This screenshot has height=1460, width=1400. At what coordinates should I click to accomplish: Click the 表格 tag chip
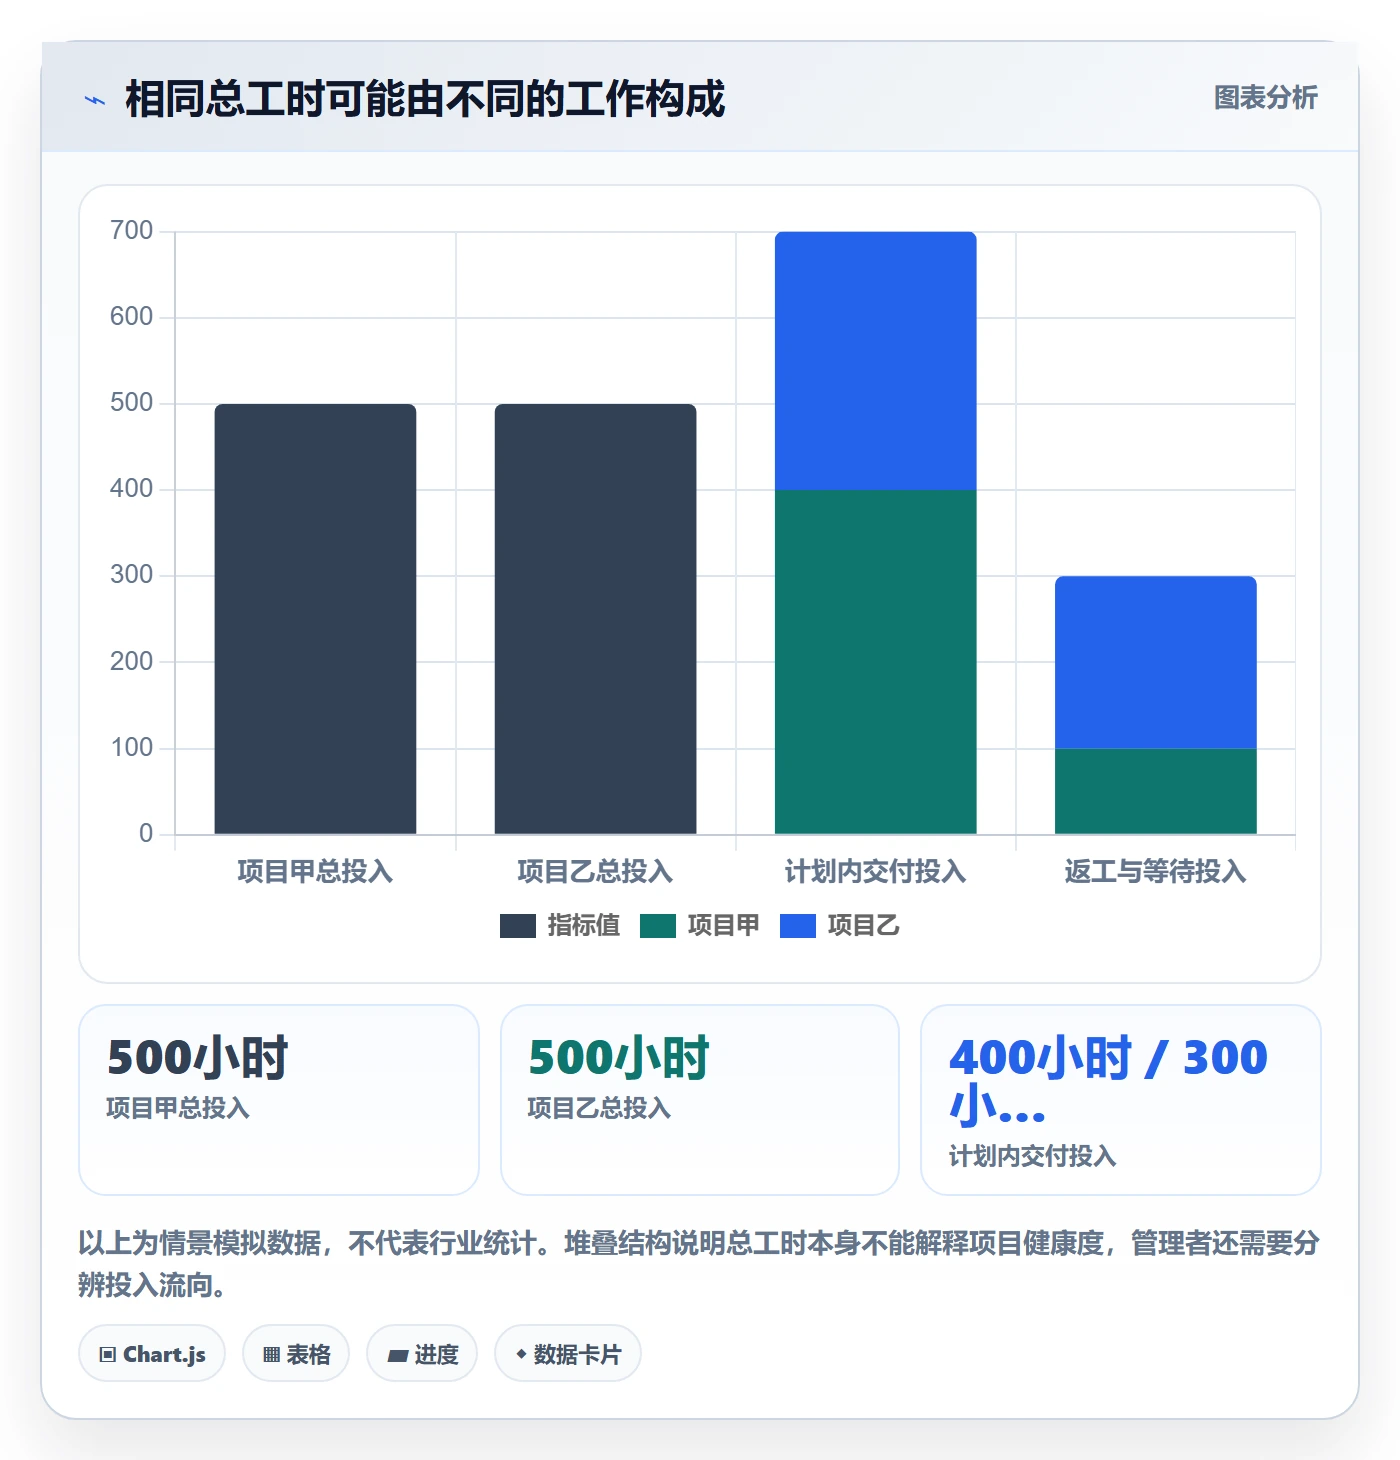(296, 1354)
